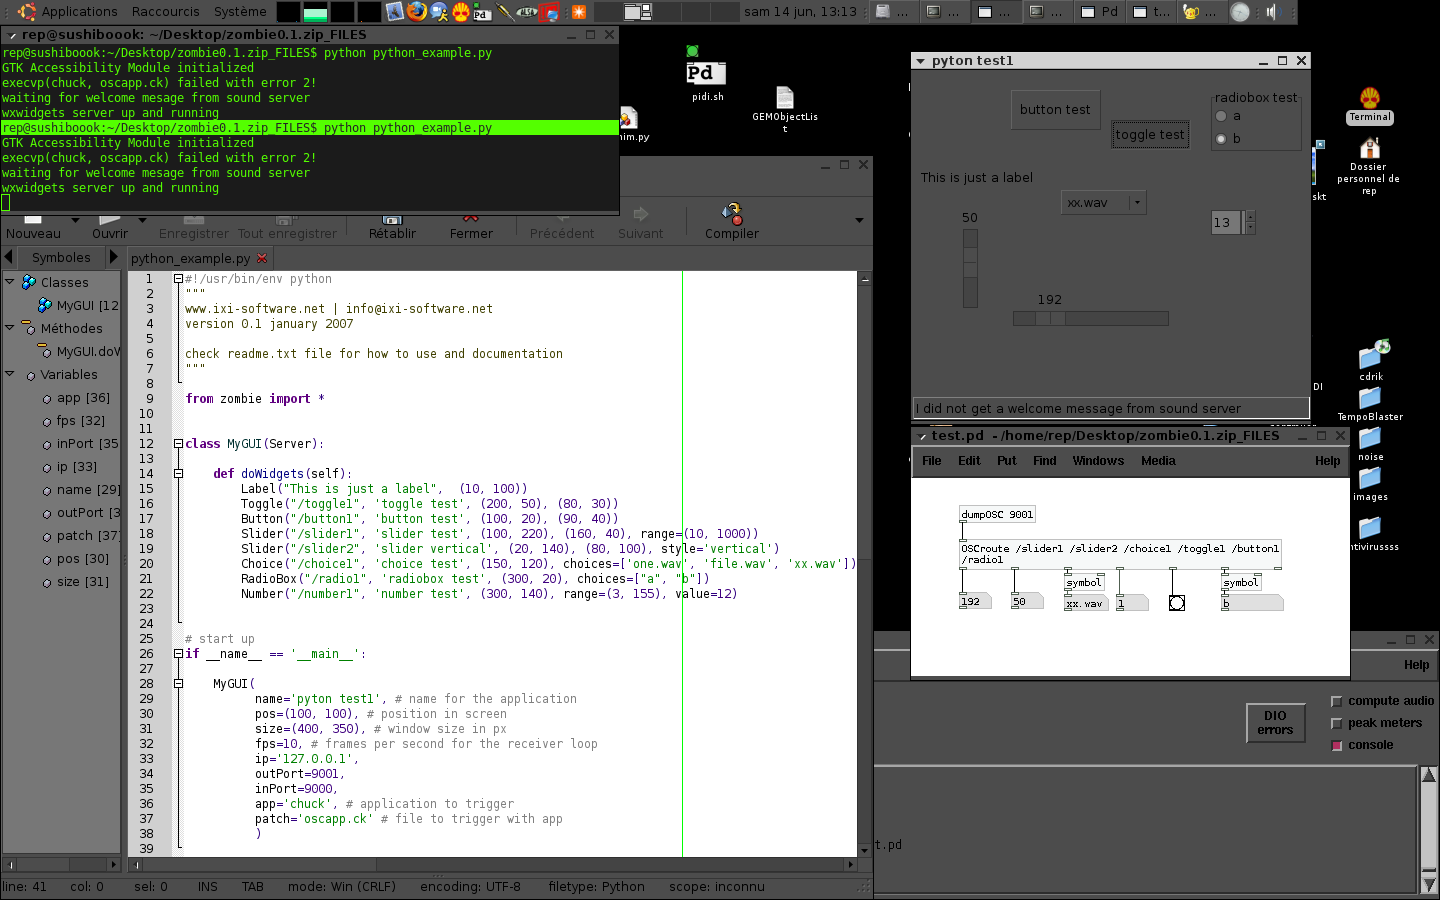This screenshot has width=1440, height=900.
Task: Open the Système panel menu
Action: 240,12
